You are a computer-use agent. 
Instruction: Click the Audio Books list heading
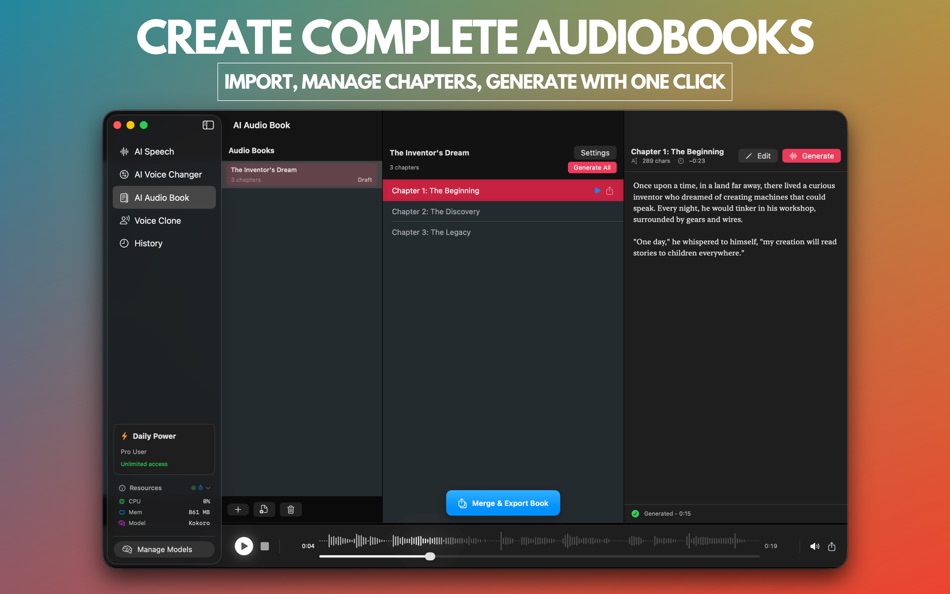(251, 150)
